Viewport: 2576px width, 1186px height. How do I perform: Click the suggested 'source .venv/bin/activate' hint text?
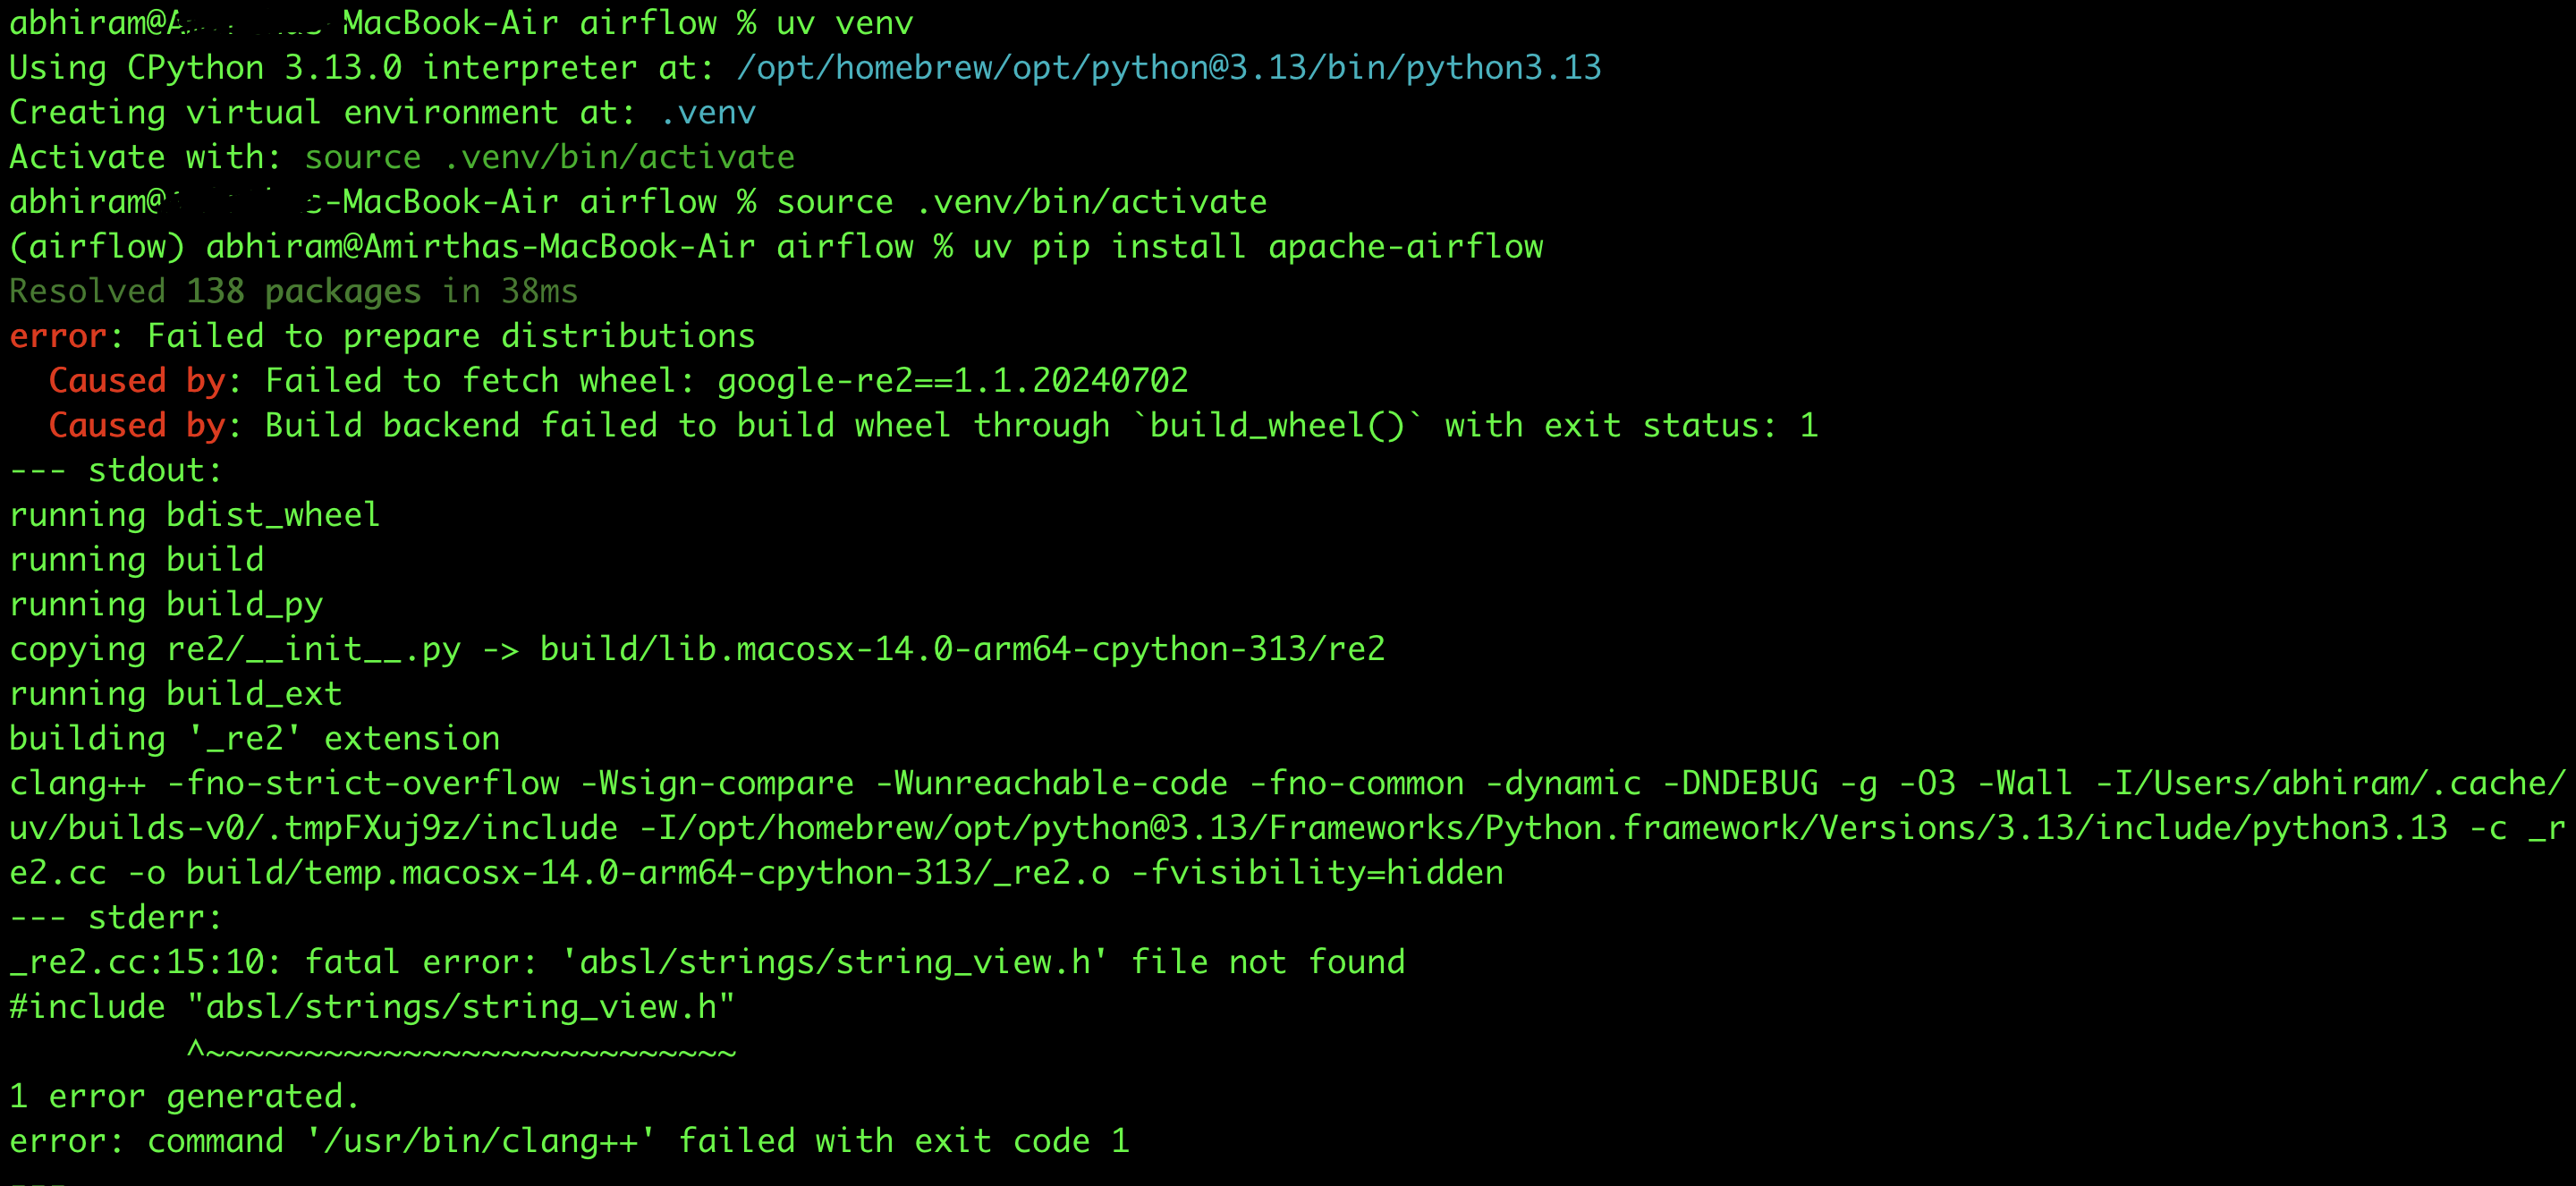point(549,158)
